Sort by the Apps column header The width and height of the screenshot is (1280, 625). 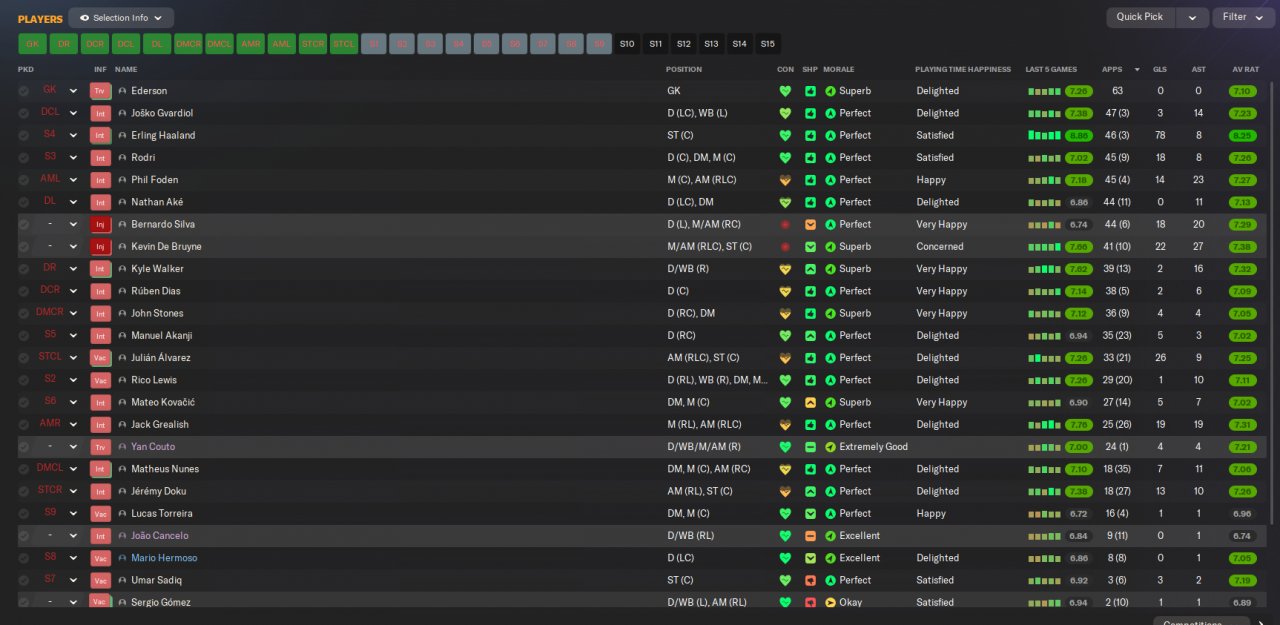[x=1112, y=70]
